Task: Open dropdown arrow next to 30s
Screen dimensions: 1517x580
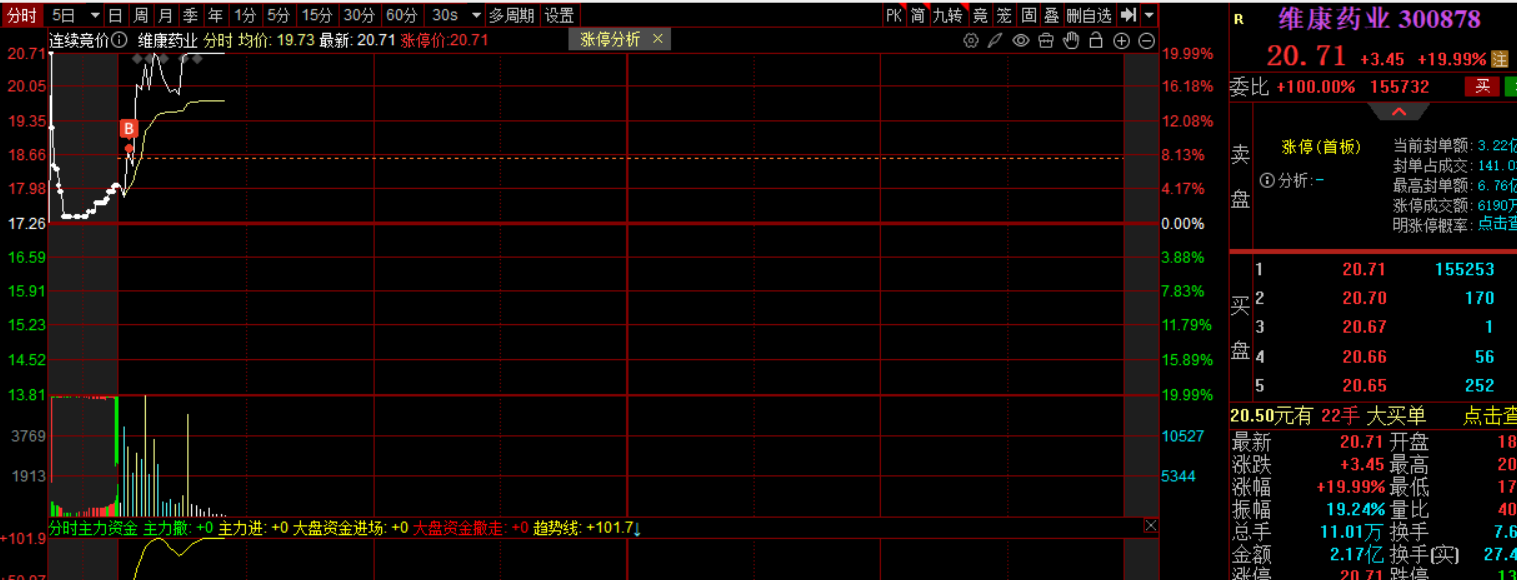Action: [x=475, y=15]
